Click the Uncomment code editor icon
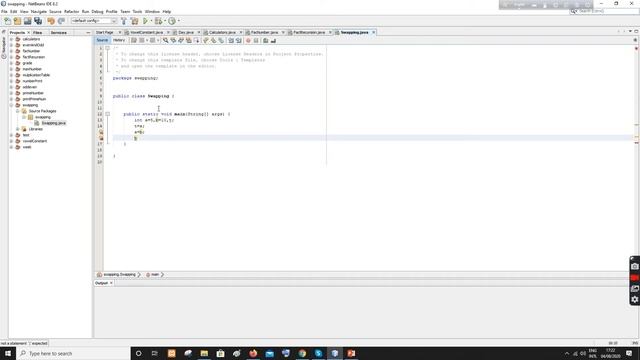 [x=273, y=40]
